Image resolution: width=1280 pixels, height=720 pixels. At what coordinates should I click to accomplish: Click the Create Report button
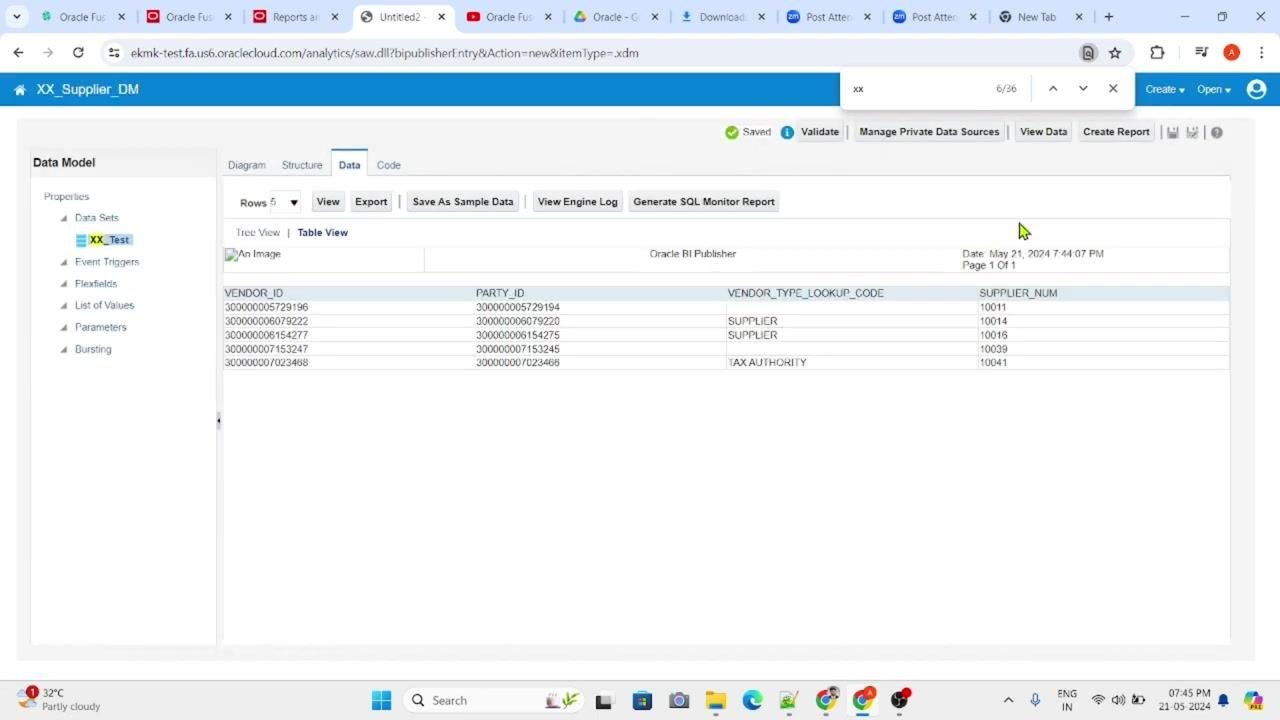tap(1116, 132)
